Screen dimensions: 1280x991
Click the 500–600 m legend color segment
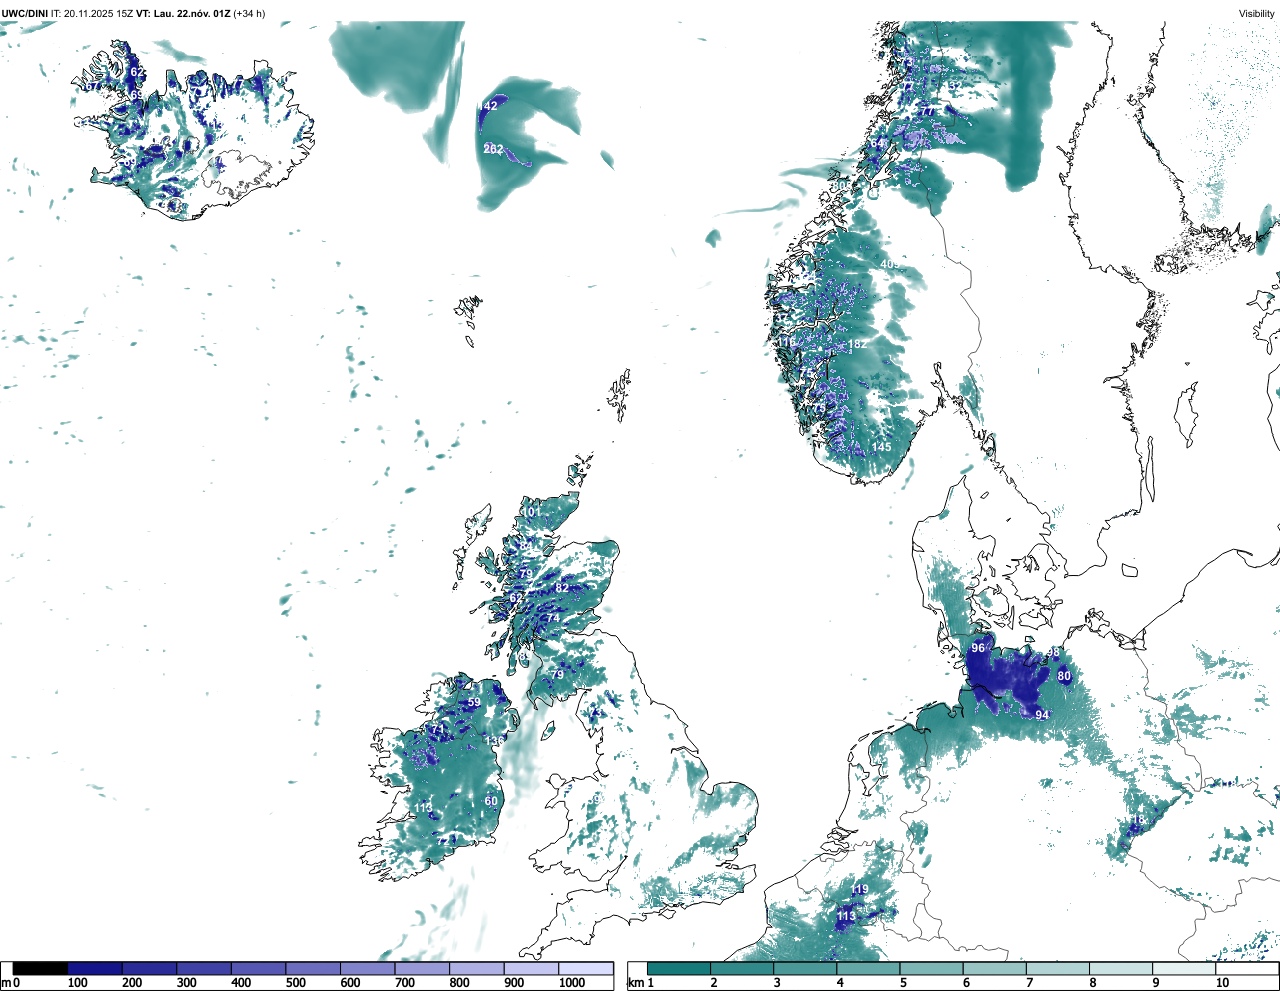[313, 969]
